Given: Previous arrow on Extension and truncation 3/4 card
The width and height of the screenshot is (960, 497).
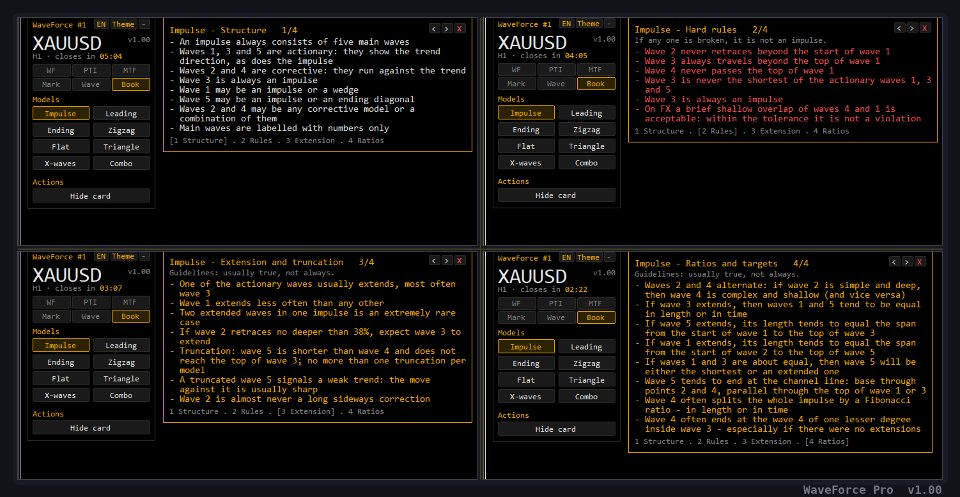Looking at the screenshot, I should point(434,261).
